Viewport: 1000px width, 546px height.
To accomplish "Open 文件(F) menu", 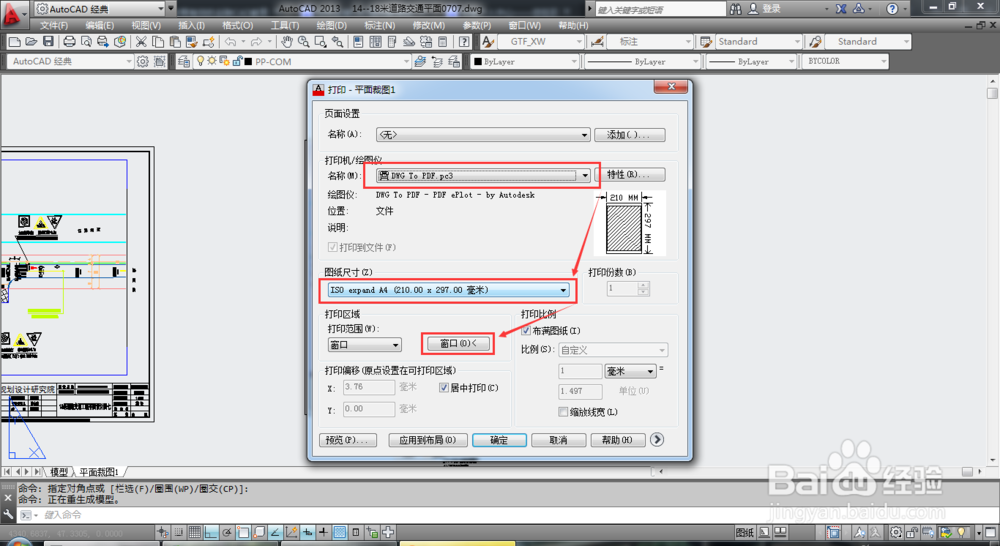I will point(54,26).
